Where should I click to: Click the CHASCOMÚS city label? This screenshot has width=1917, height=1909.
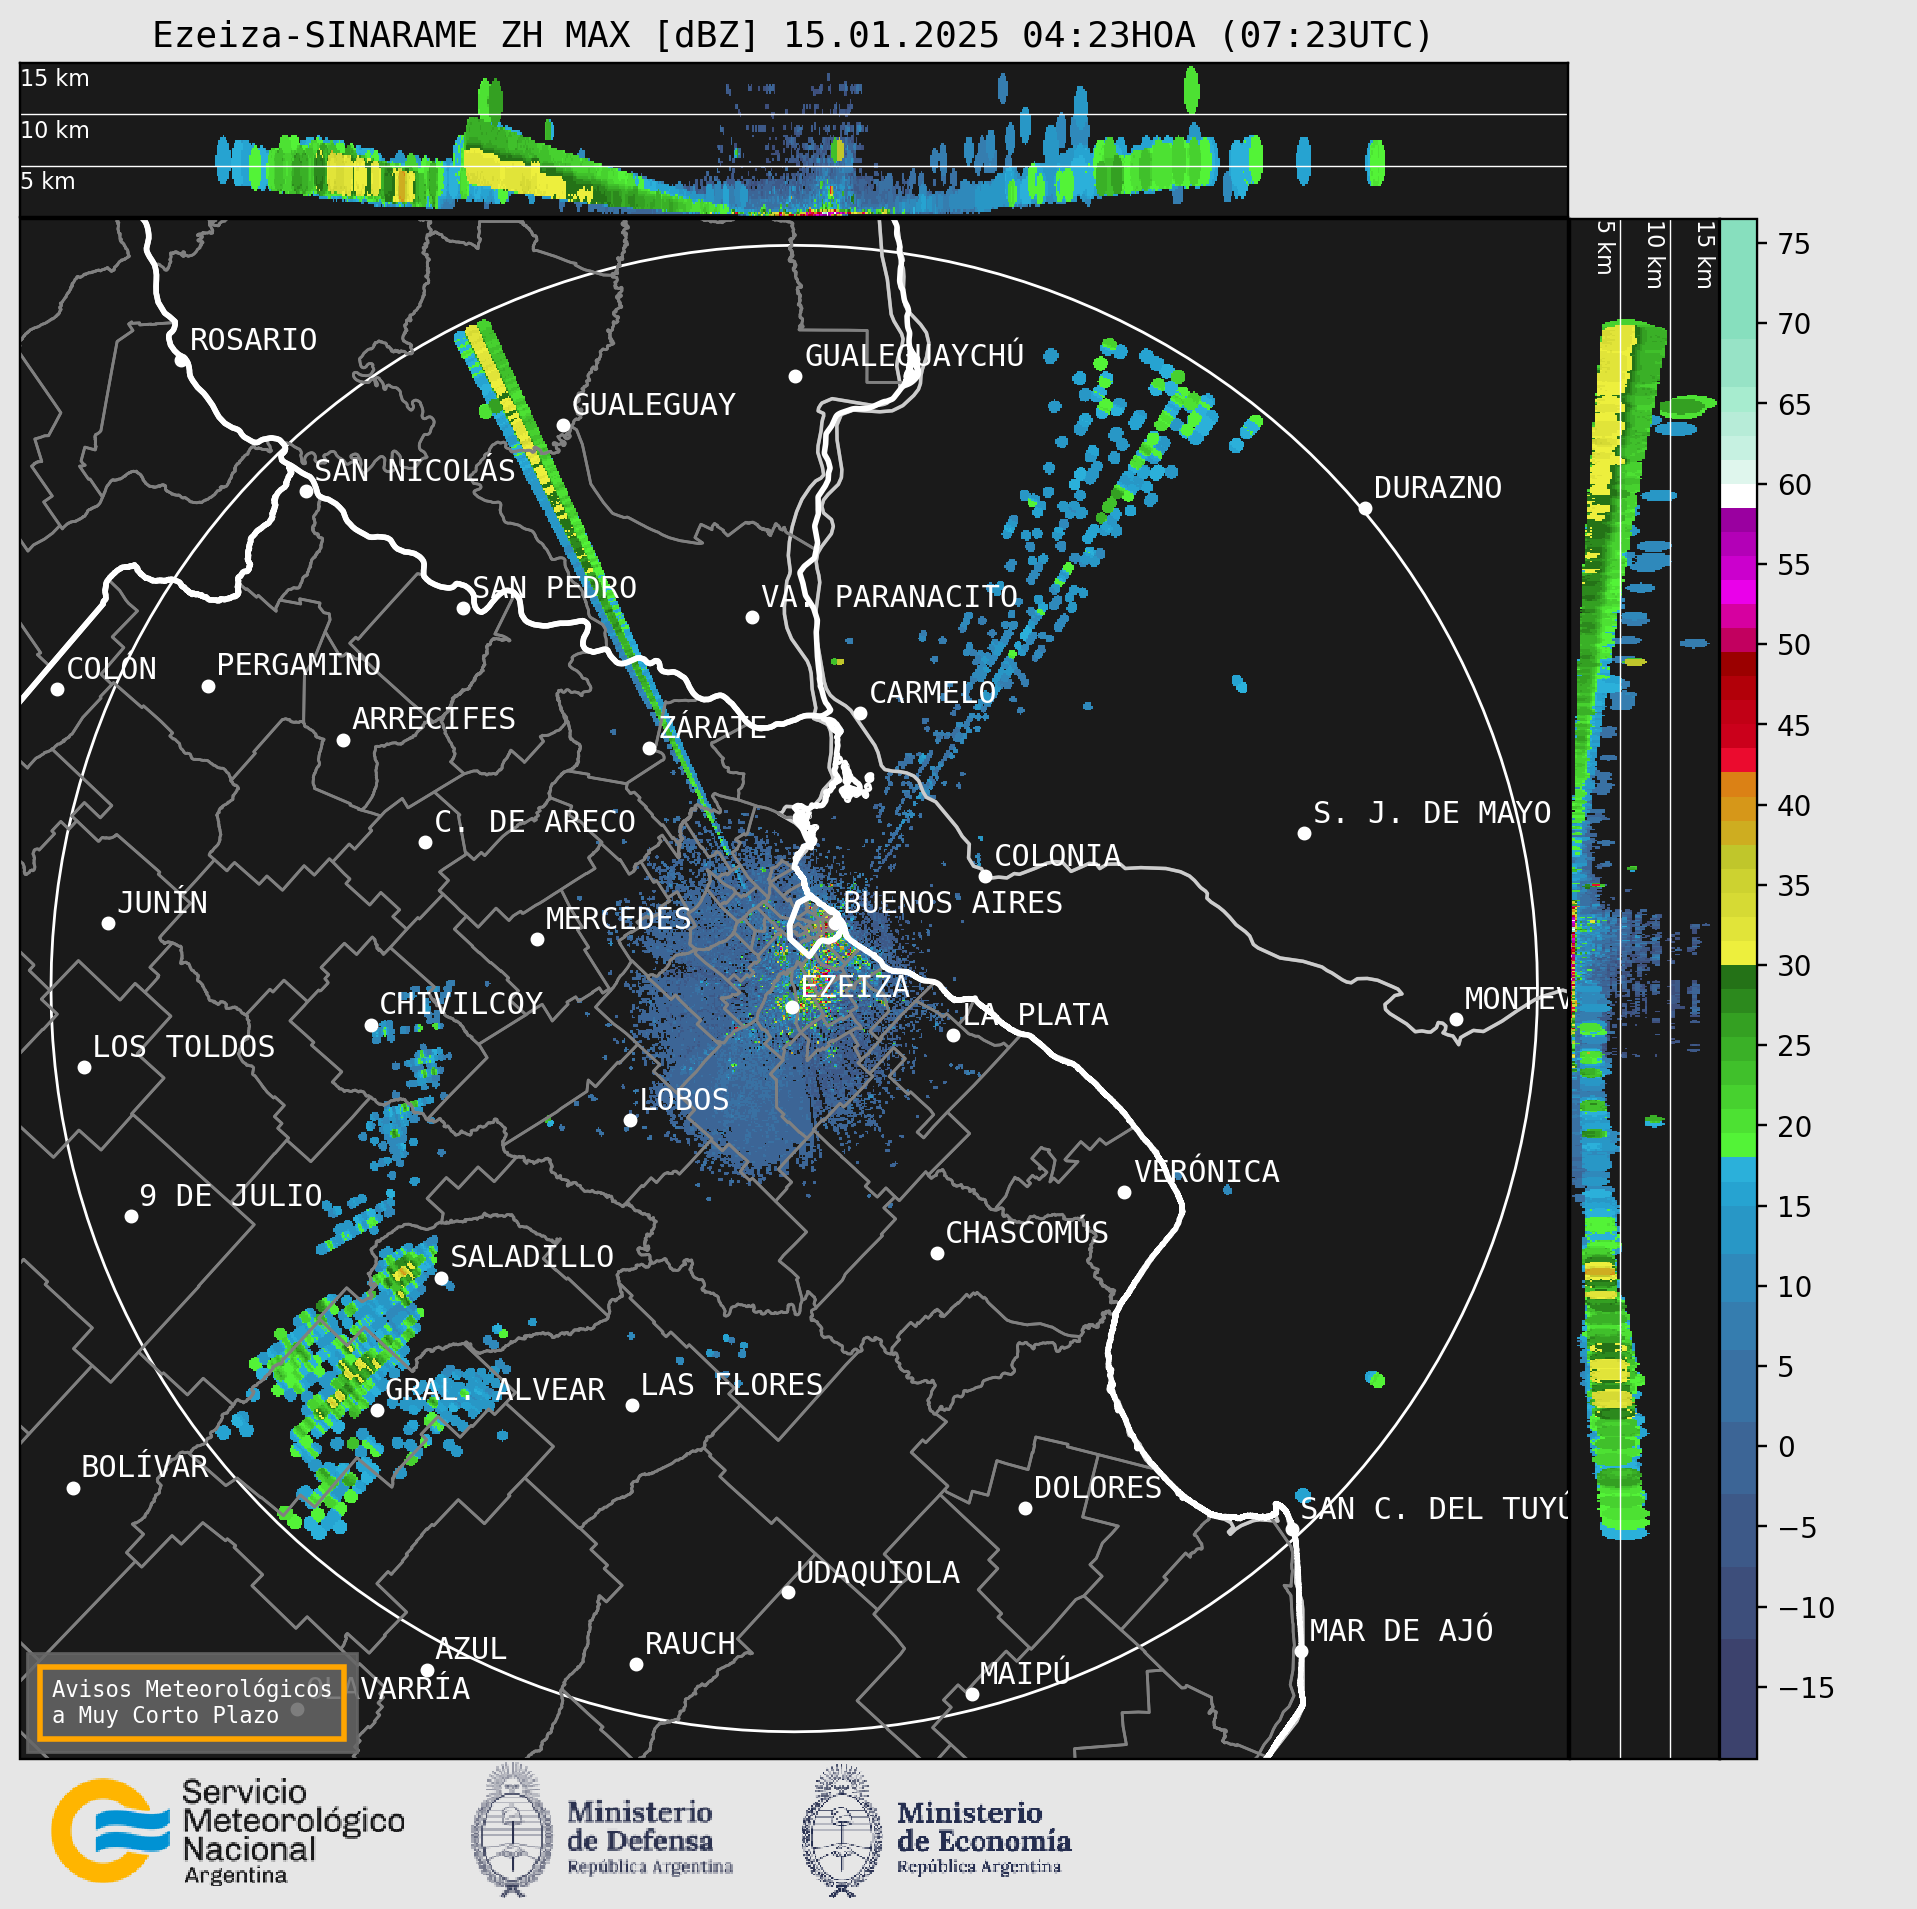pos(1027,1233)
